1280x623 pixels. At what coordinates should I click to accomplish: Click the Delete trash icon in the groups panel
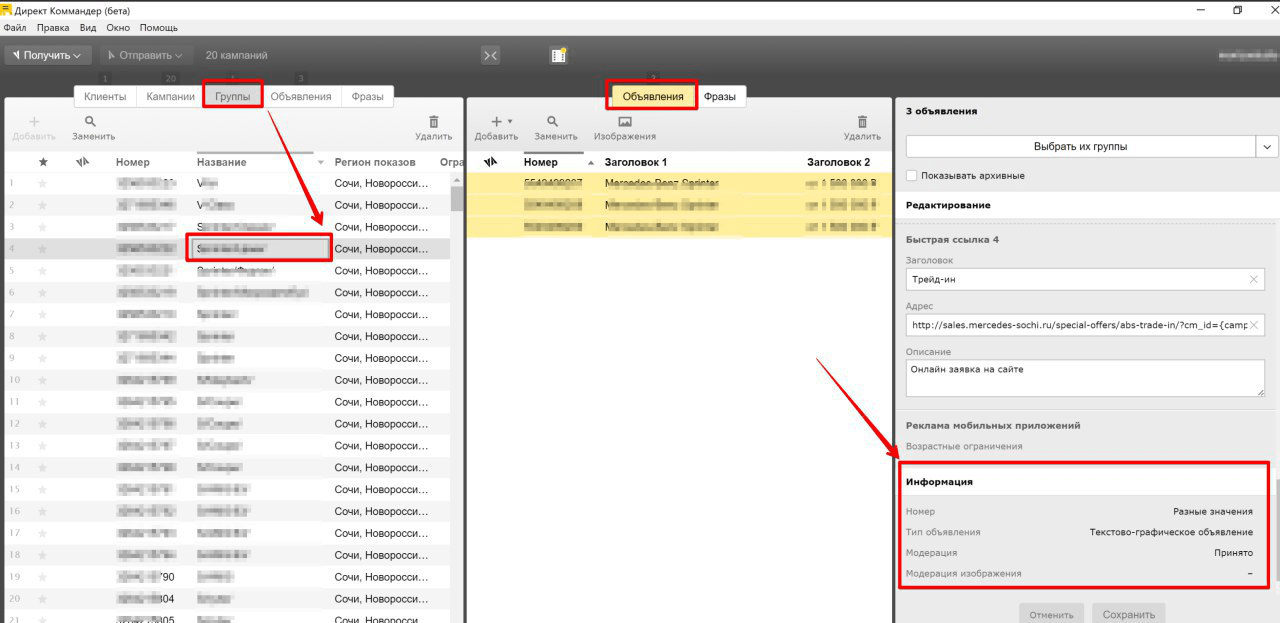(x=433, y=121)
